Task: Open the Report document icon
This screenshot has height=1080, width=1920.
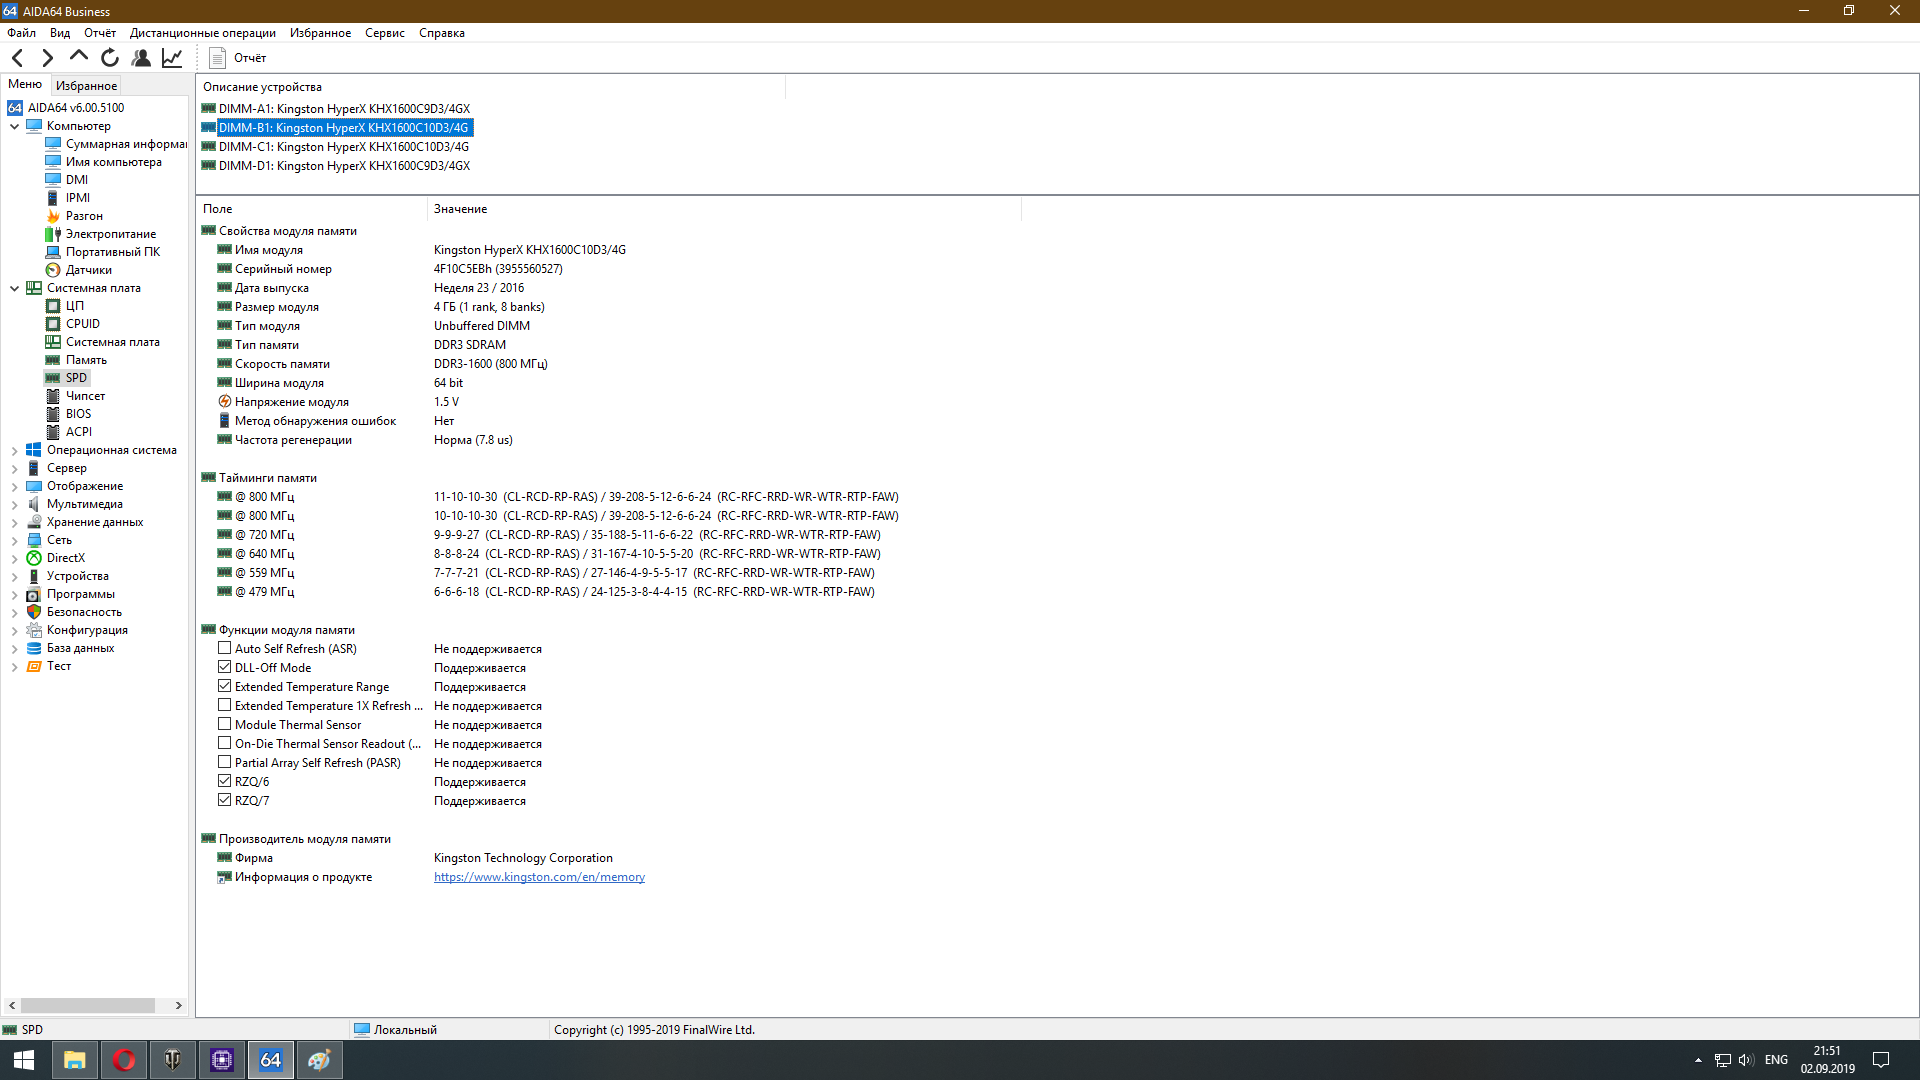Action: [x=217, y=58]
